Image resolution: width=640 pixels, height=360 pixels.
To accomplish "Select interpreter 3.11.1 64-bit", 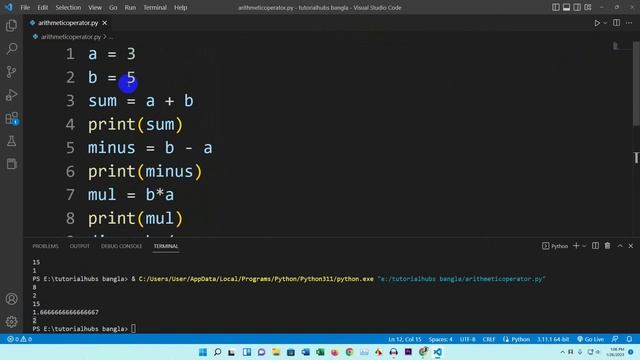I will [x=553, y=339].
